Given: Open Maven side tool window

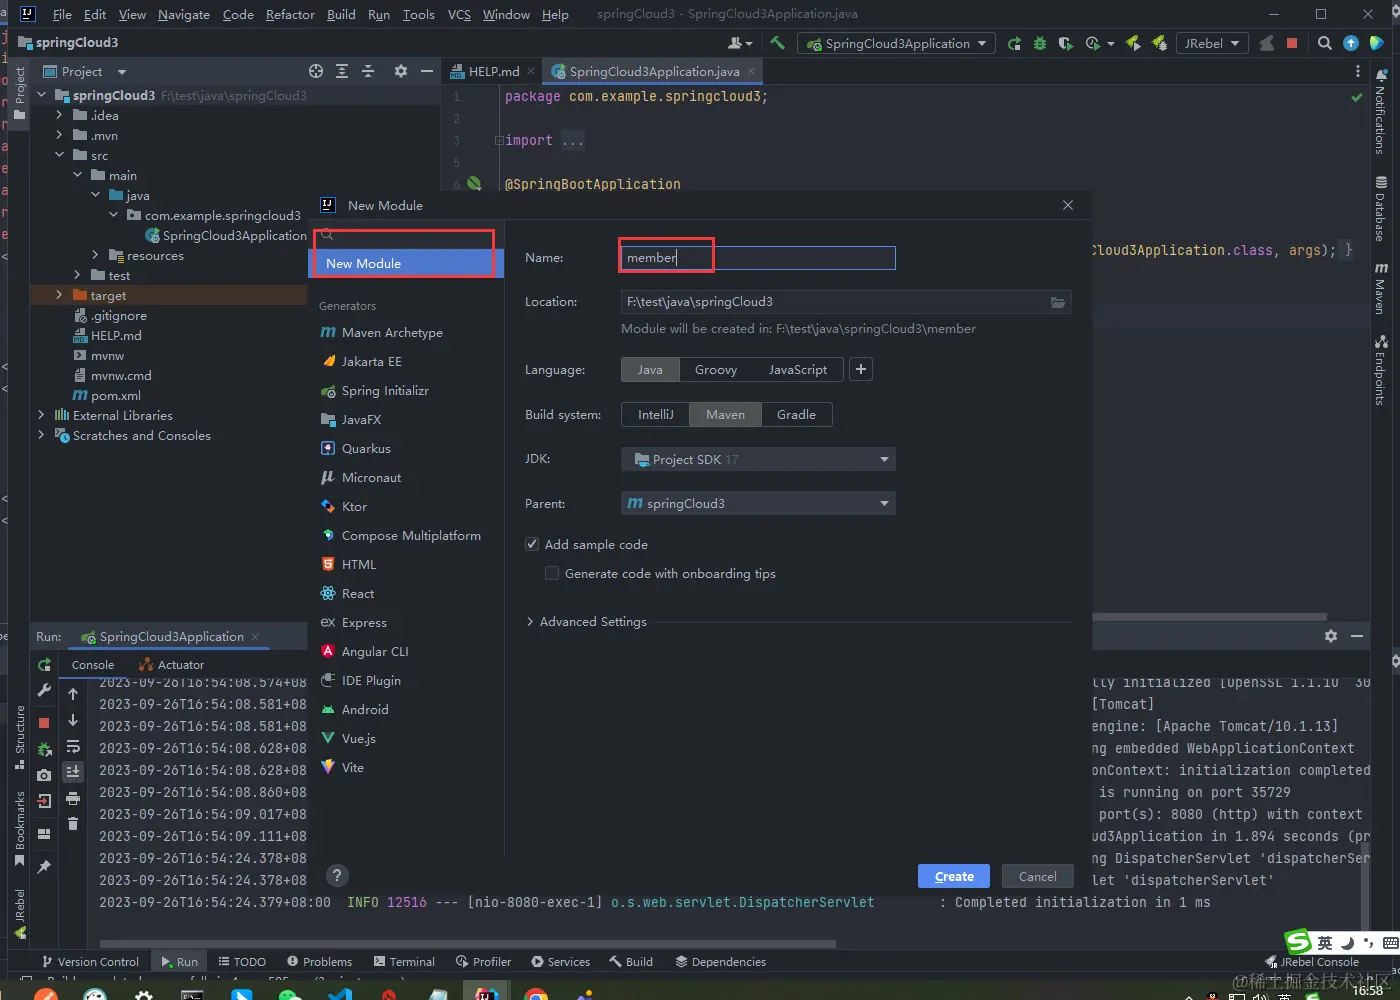Looking at the screenshot, I should (1381, 289).
